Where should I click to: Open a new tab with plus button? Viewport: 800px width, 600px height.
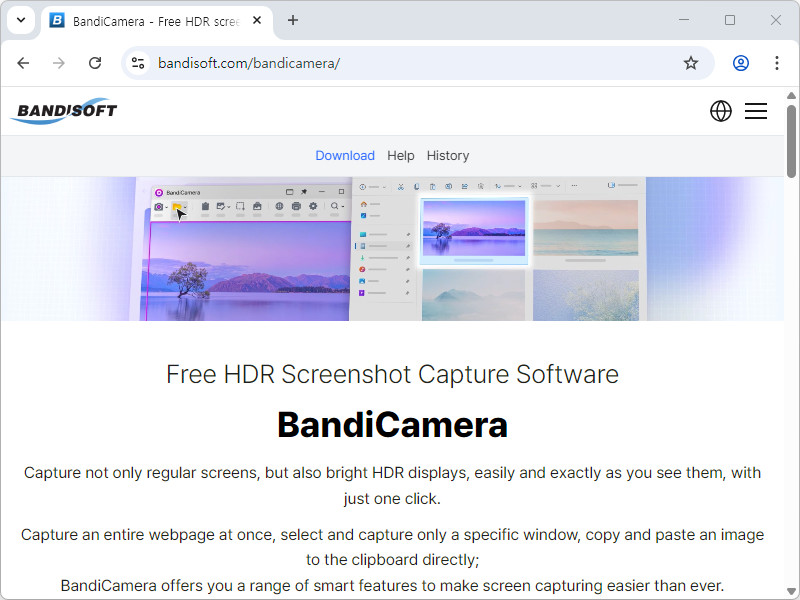(293, 20)
